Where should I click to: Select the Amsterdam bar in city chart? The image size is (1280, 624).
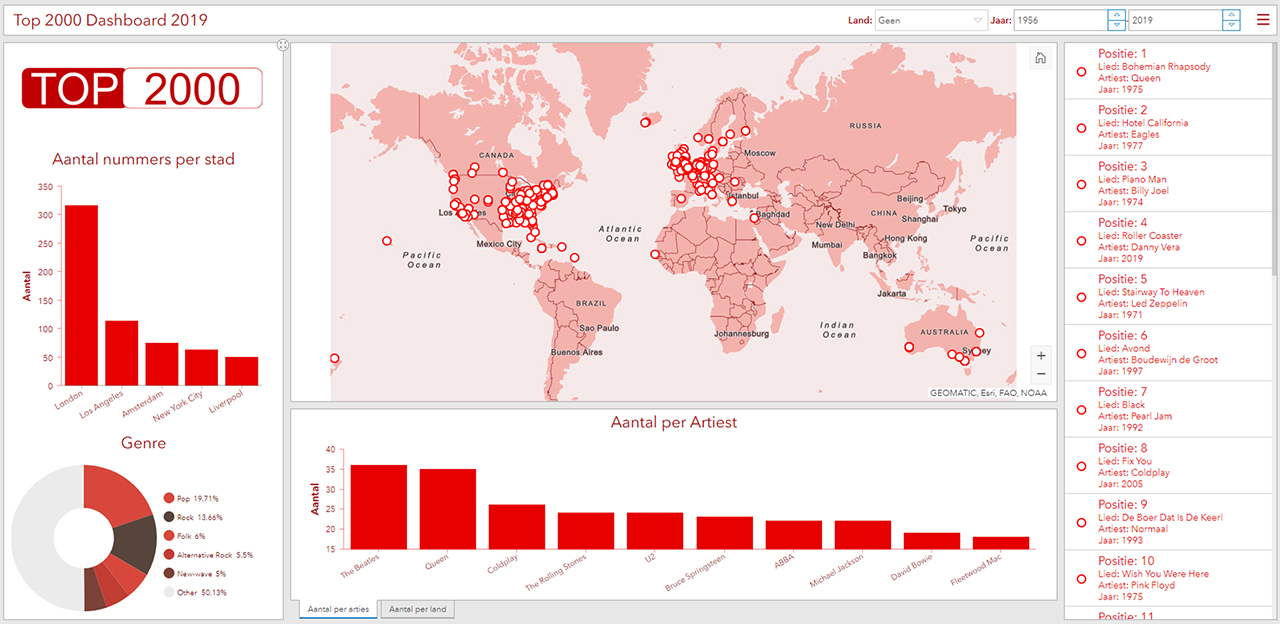(162, 364)
